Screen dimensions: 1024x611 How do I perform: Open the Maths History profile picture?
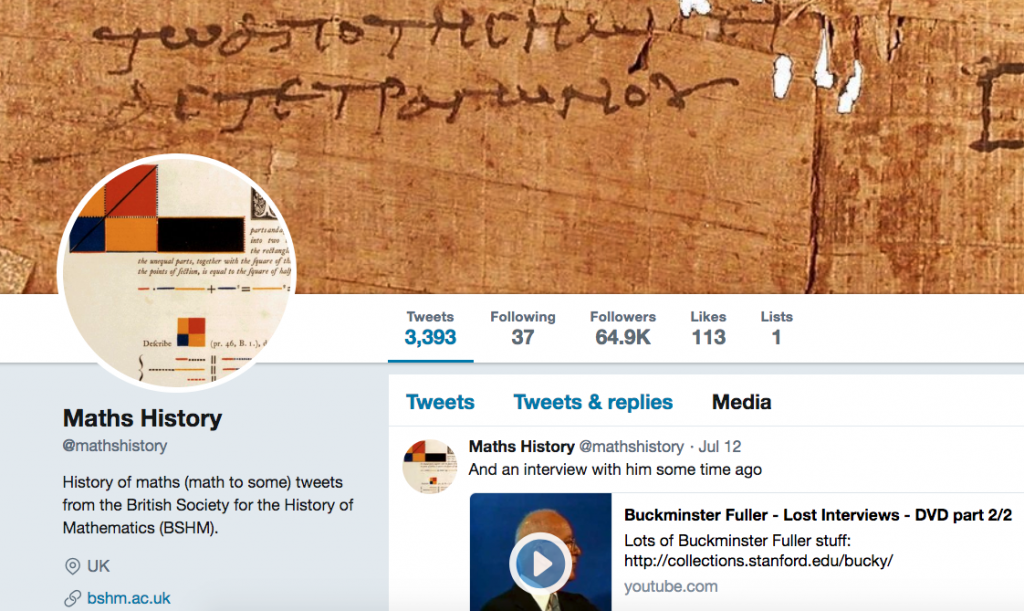(177, 273)
